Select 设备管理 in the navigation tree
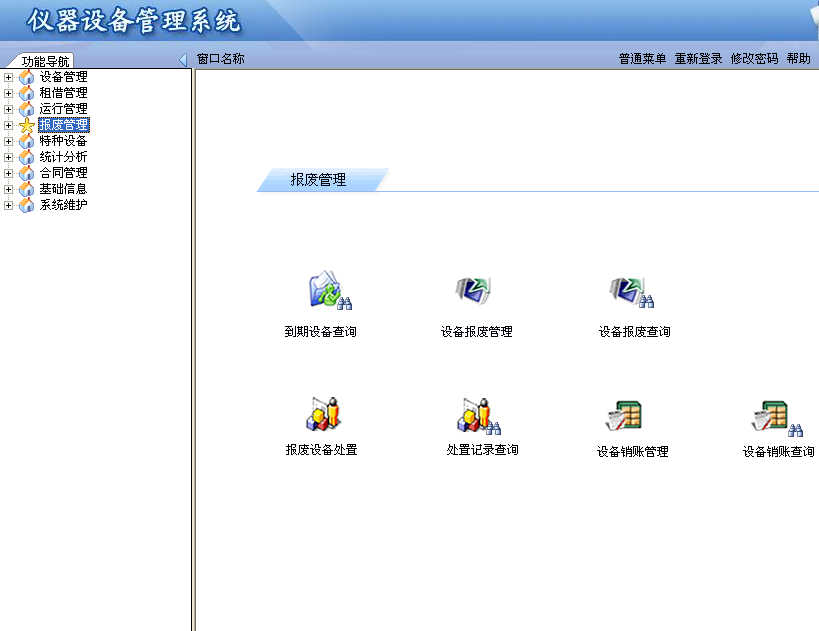Viewport: 819px width, 631px height. pyautogui.click(x=63, y=77)
